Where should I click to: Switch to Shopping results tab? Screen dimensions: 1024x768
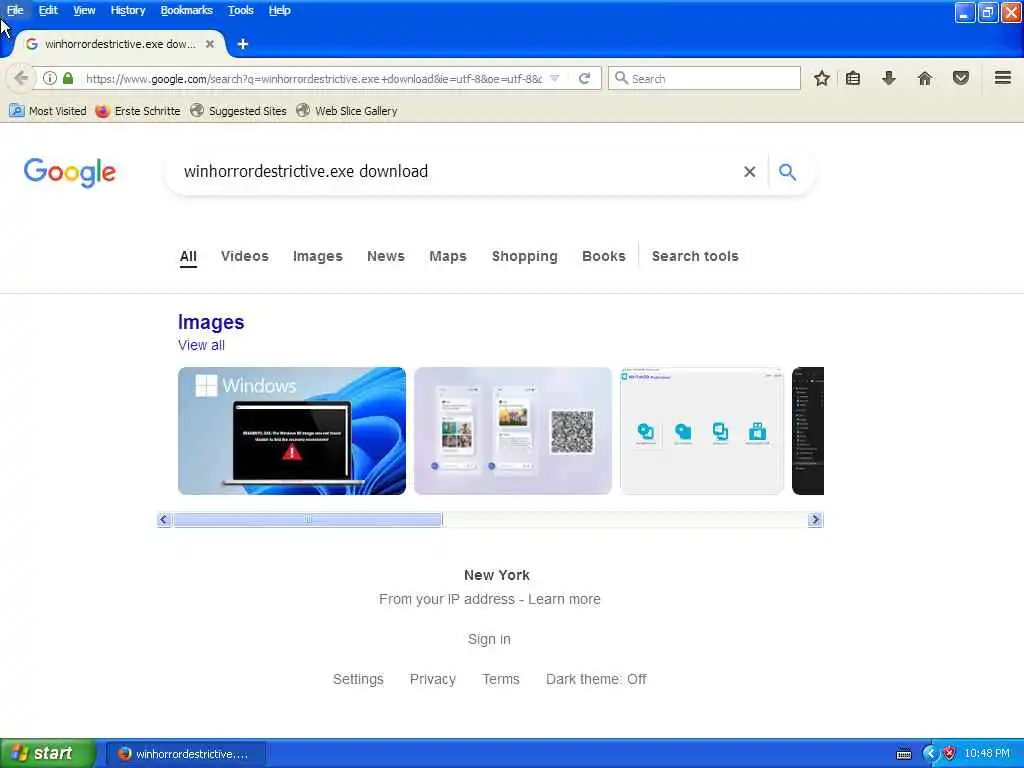[524, 256]
